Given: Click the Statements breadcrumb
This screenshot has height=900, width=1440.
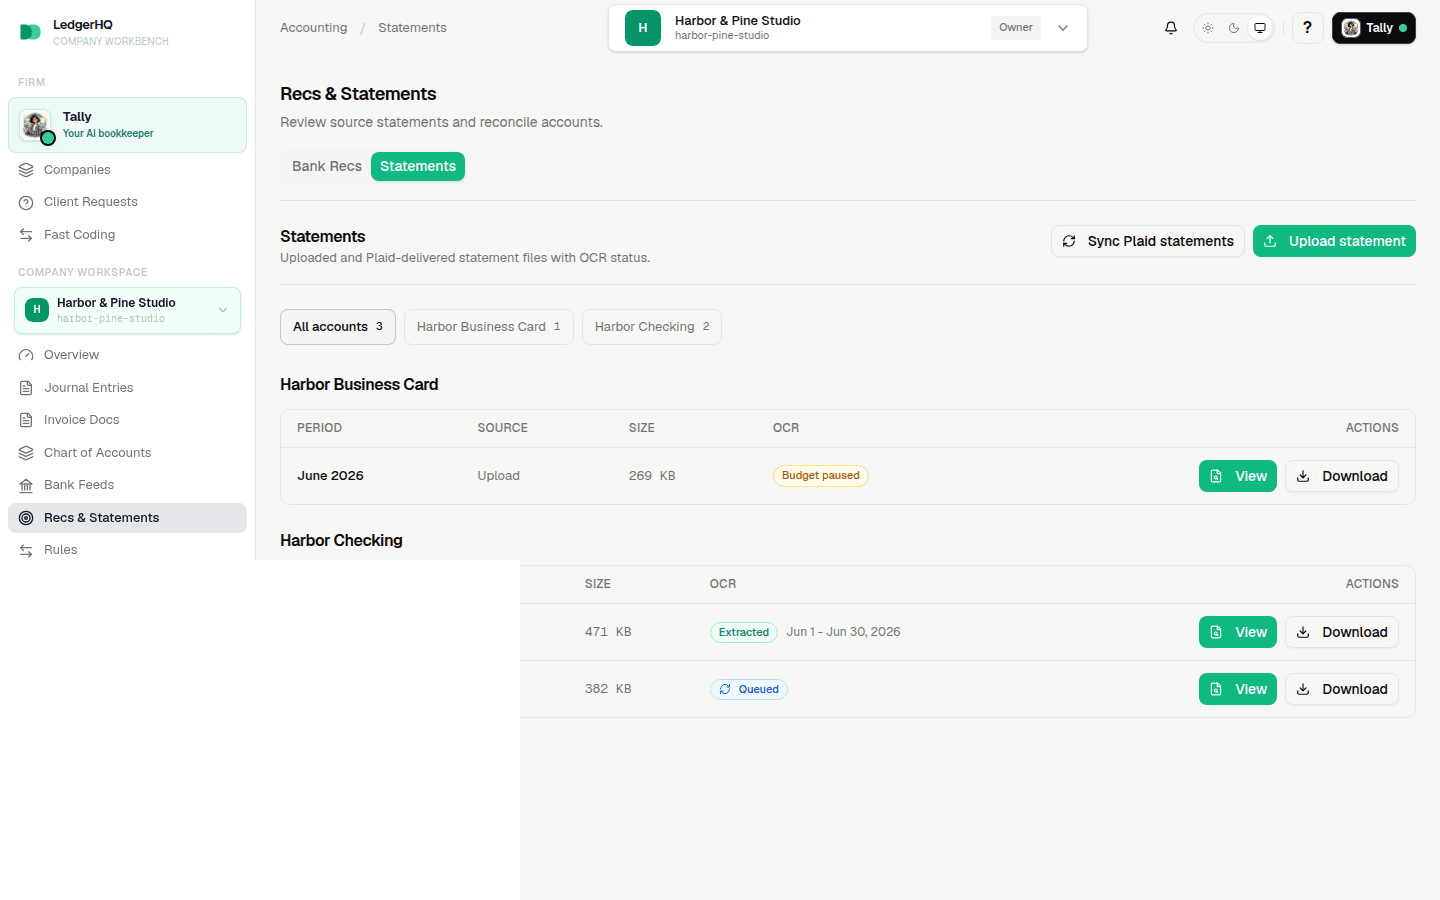Looking at the screenshot, I should pos(412,28).
